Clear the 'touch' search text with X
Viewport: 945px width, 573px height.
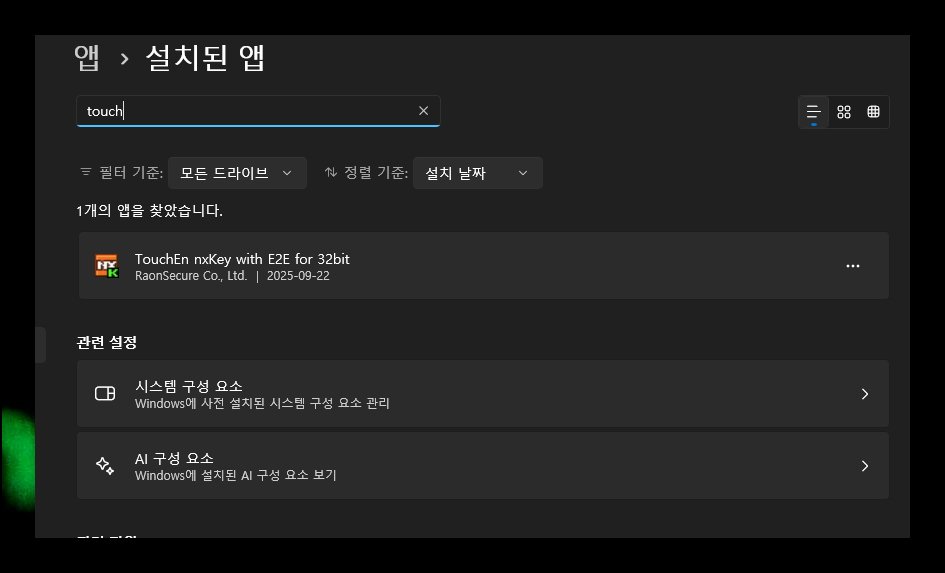point(423,111)
